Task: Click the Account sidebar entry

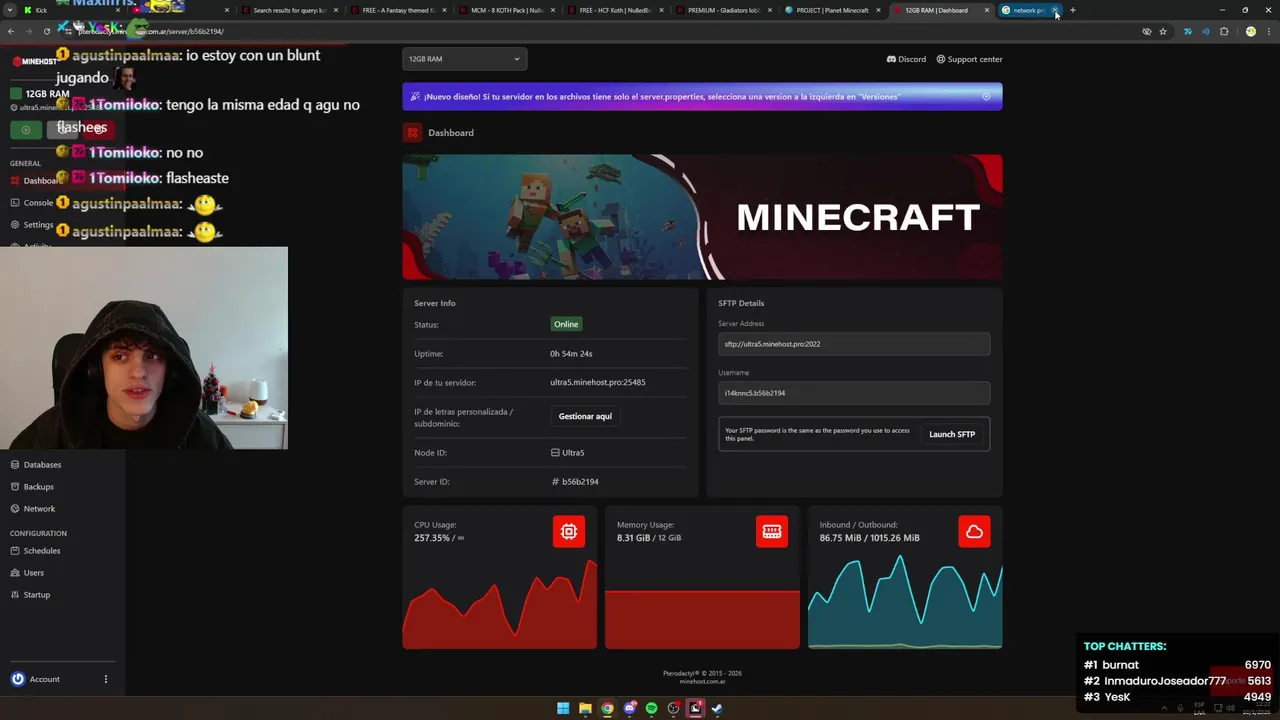Action: [62, 679]
